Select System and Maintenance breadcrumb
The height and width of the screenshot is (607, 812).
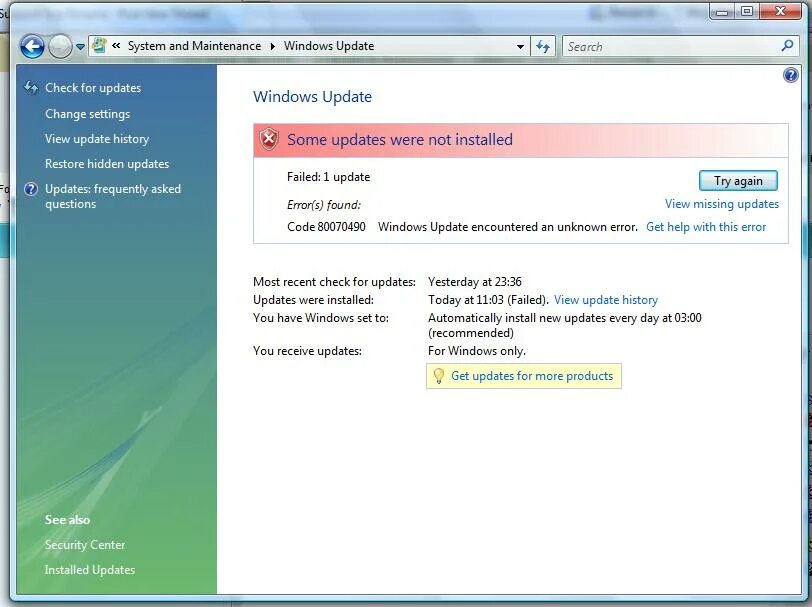point(194,46)
